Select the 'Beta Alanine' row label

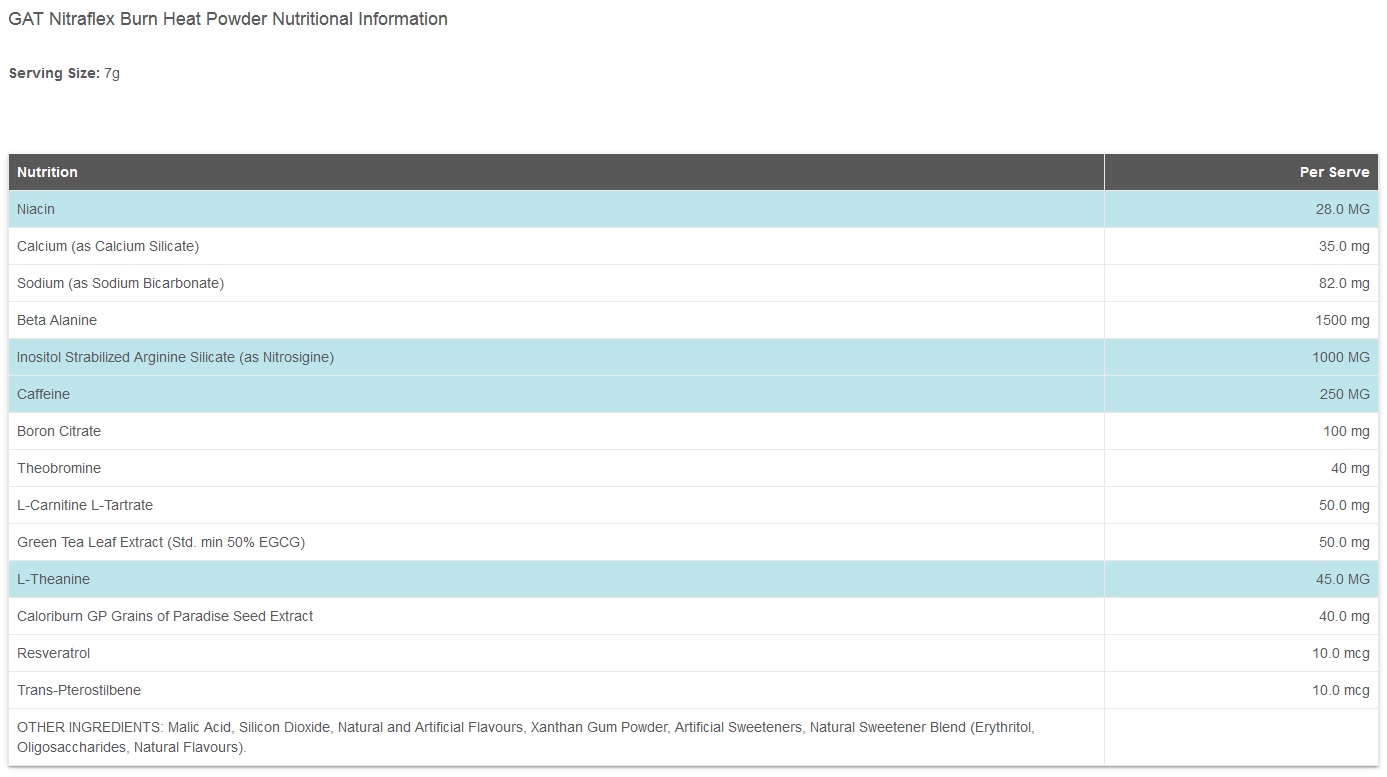[x=57, y=320]
